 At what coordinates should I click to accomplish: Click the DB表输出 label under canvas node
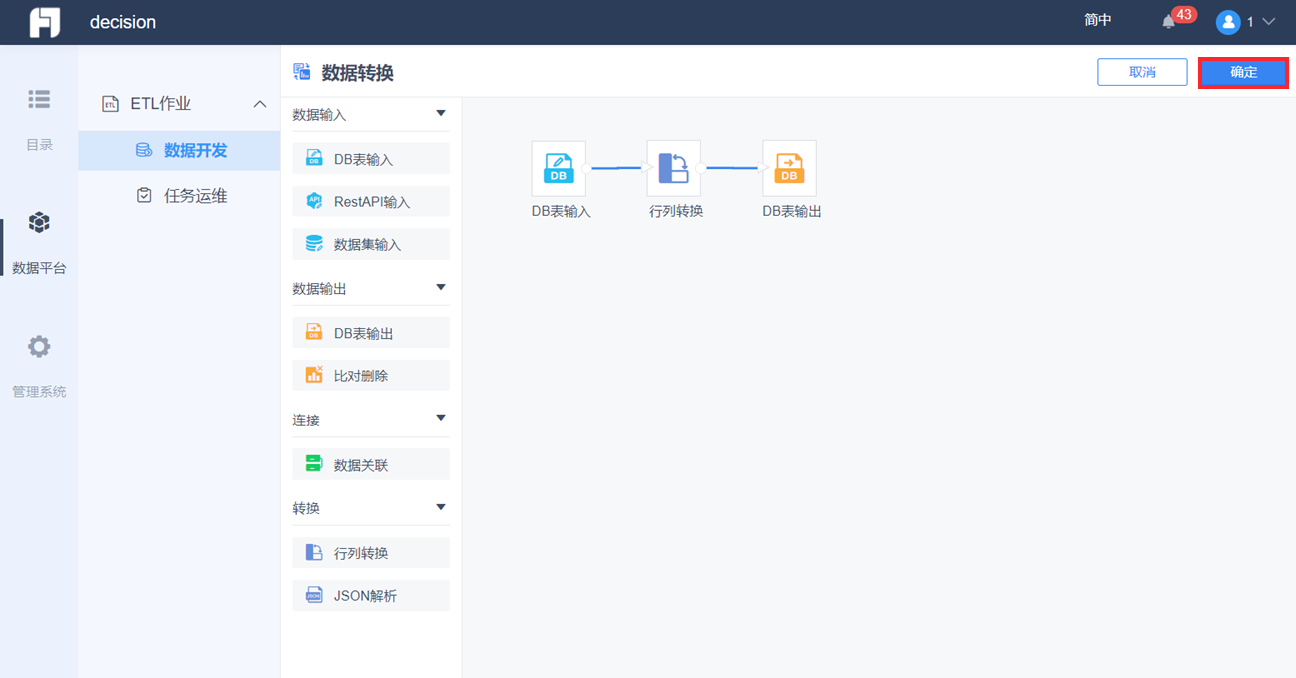click(x=792, y=211)
